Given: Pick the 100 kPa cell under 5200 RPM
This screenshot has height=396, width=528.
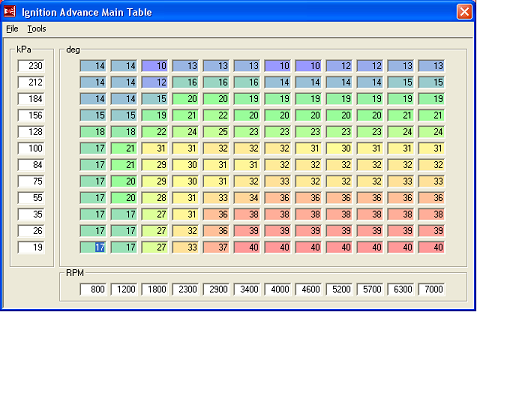Looking at the screenshot, I should pyautogui.click(x=339, y=148).
